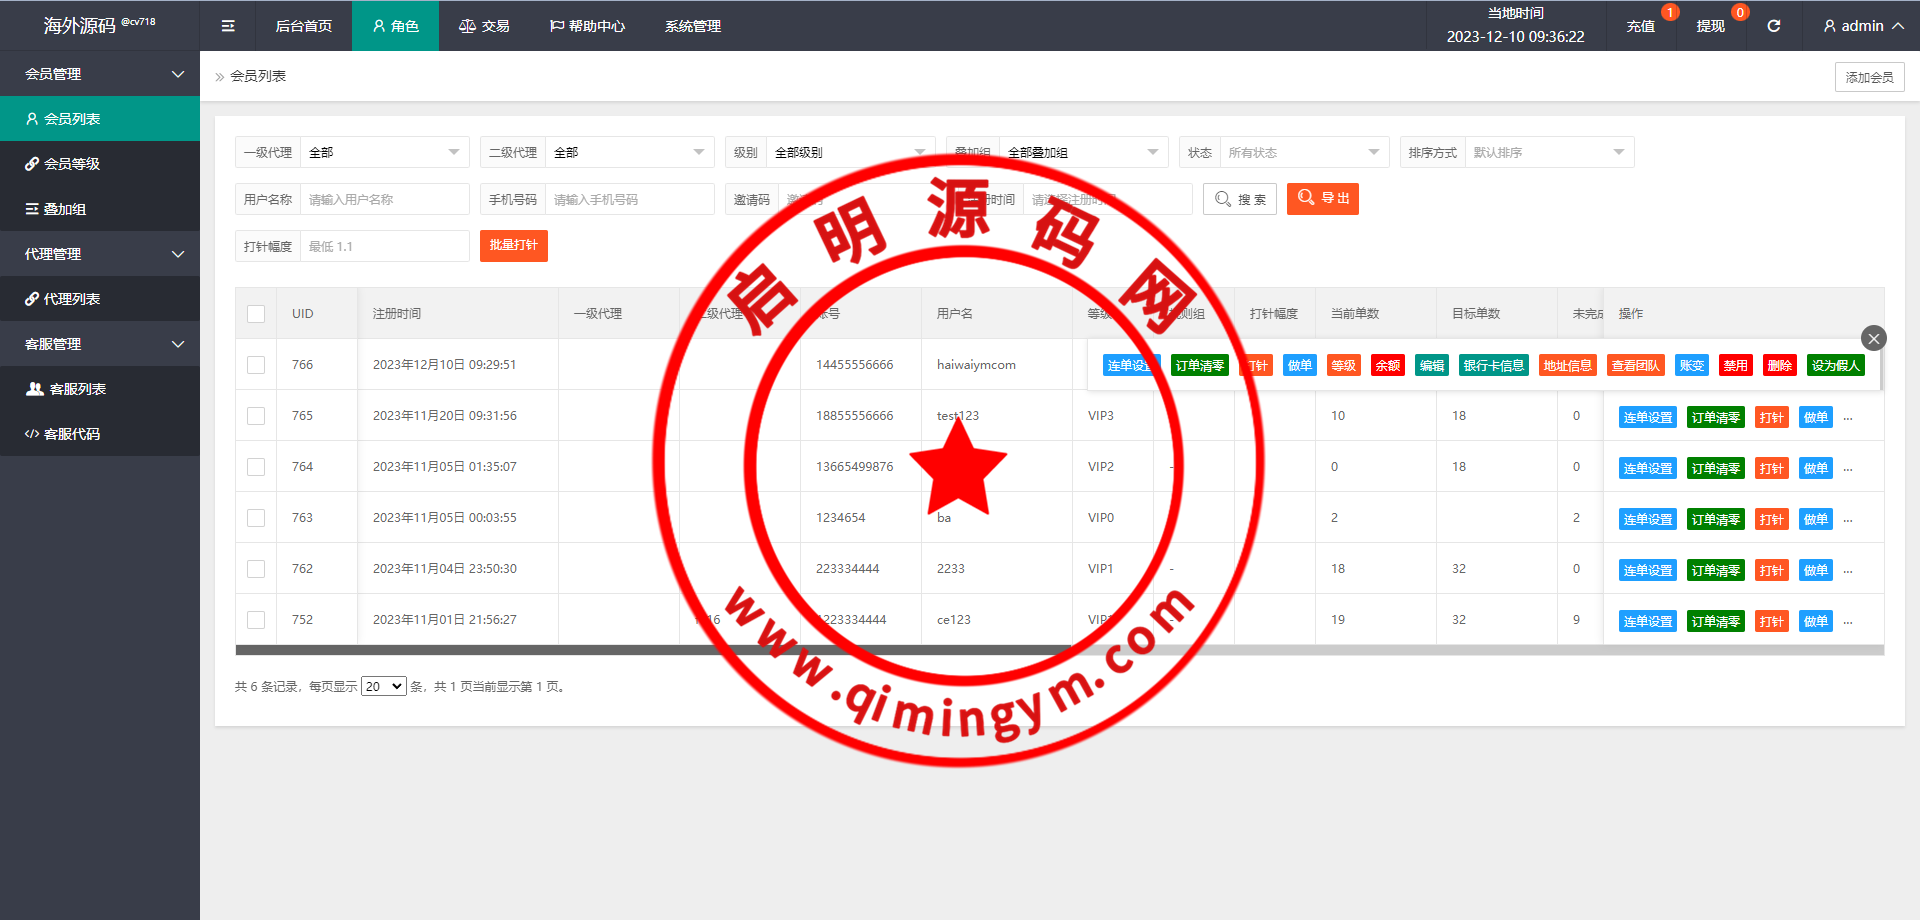This screenshot has width=1920, height=920.
Task: Check the row checkbox for UID 765
Action: (x=256, y=416)
